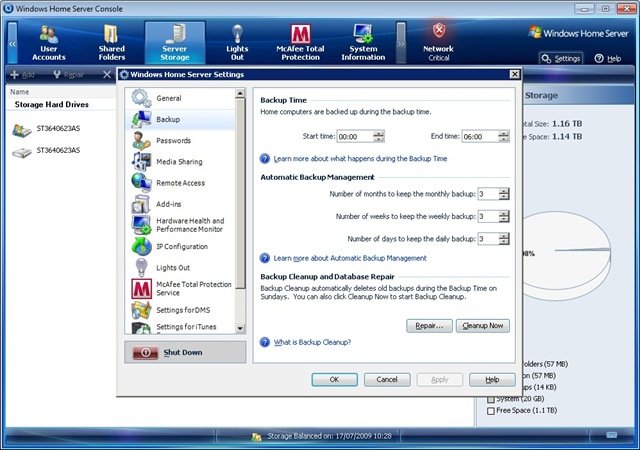640x450 pixels.
Task: Click the Remove X toolbar icon
Action: 107,75
